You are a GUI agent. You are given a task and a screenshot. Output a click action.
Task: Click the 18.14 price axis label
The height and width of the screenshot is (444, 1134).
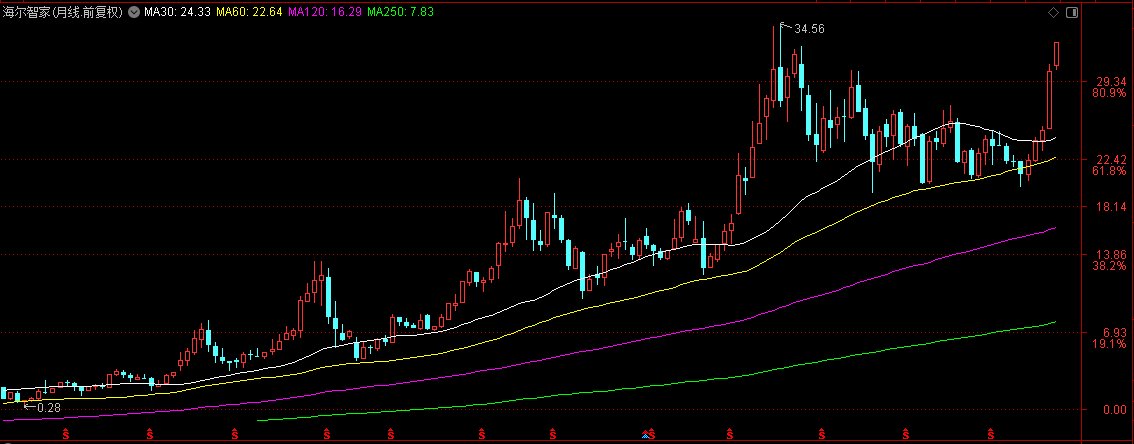(x=1112, y=207)
